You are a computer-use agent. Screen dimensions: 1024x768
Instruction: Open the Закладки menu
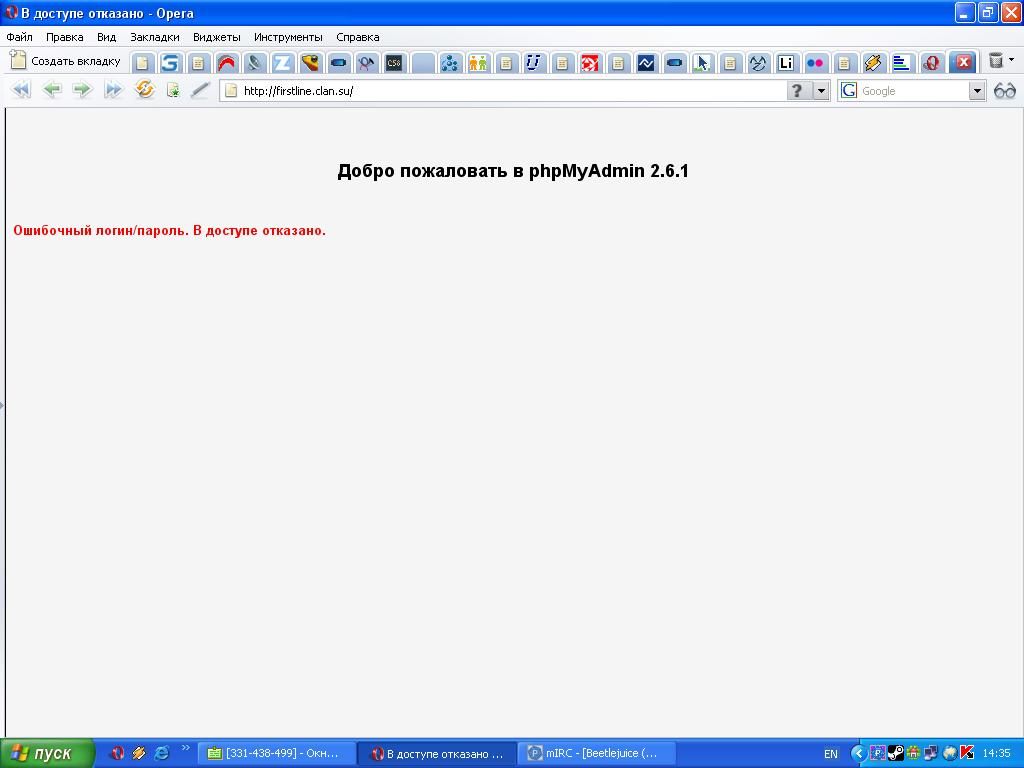[x=155, y=37]
